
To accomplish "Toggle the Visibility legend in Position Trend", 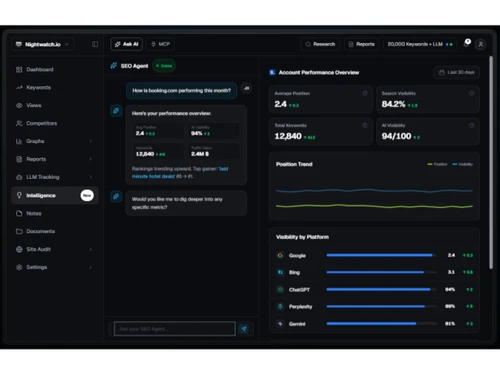I will tap(463, 164).
